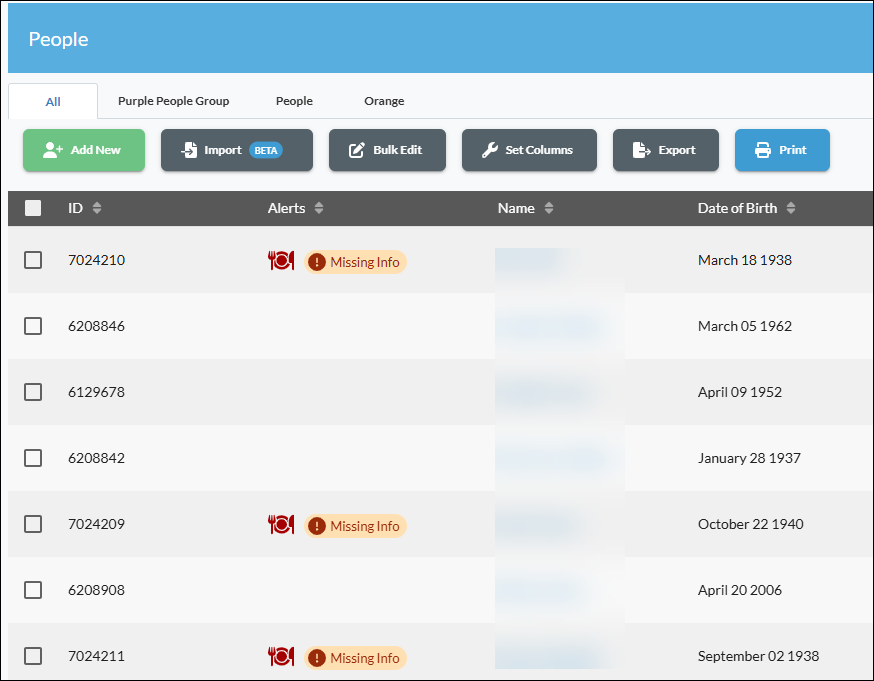Click Missing Info badge for ID 7024210
874x681 pixels.
pyautogui.click(x=355, y=262)
